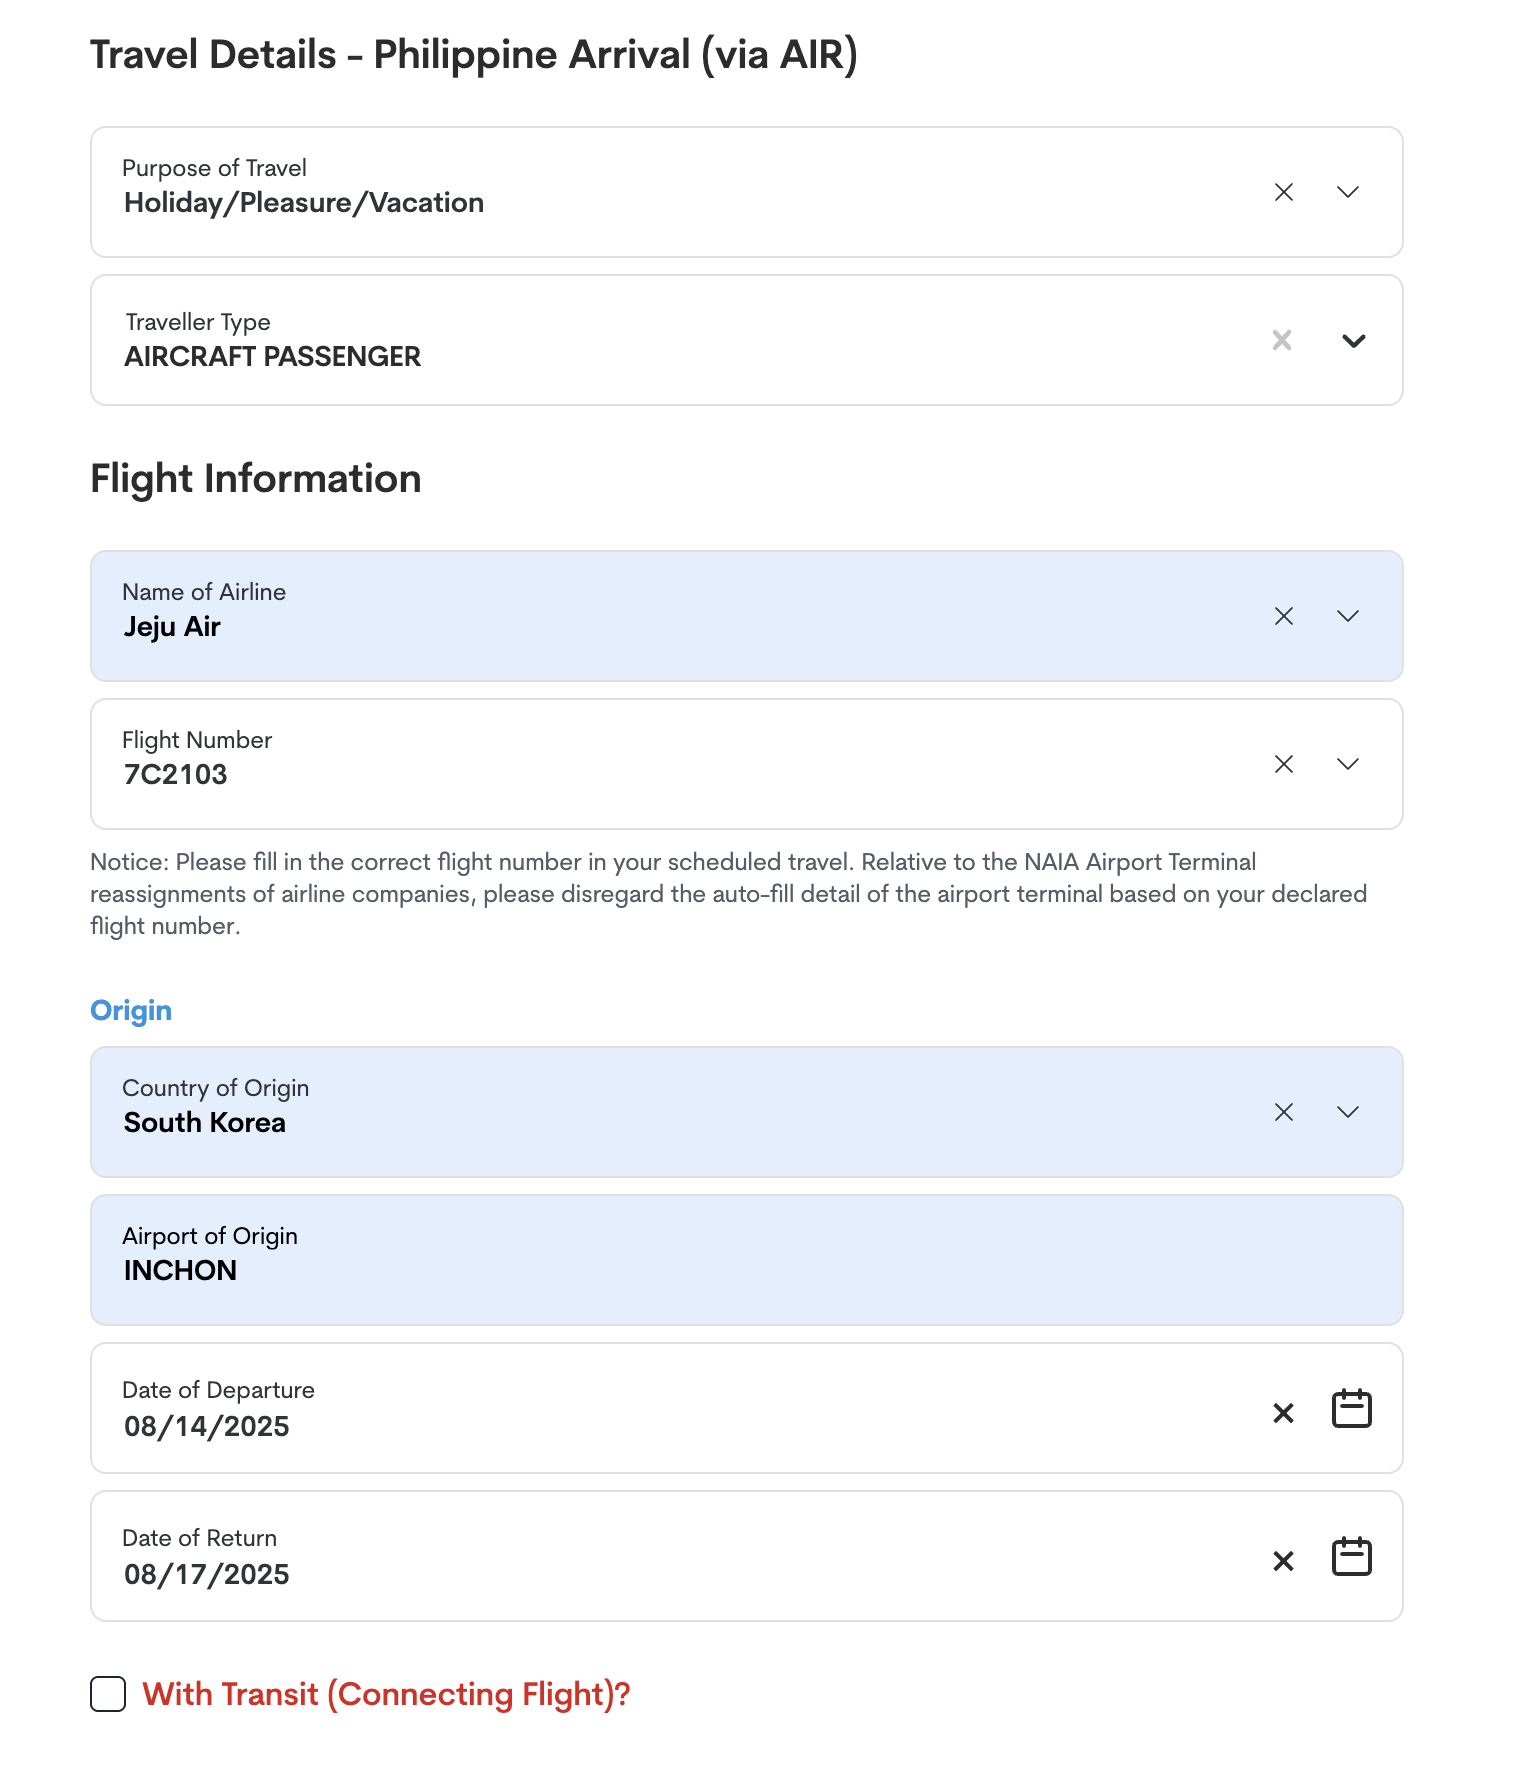Clear the Flight Number value

coord(1284,764)
